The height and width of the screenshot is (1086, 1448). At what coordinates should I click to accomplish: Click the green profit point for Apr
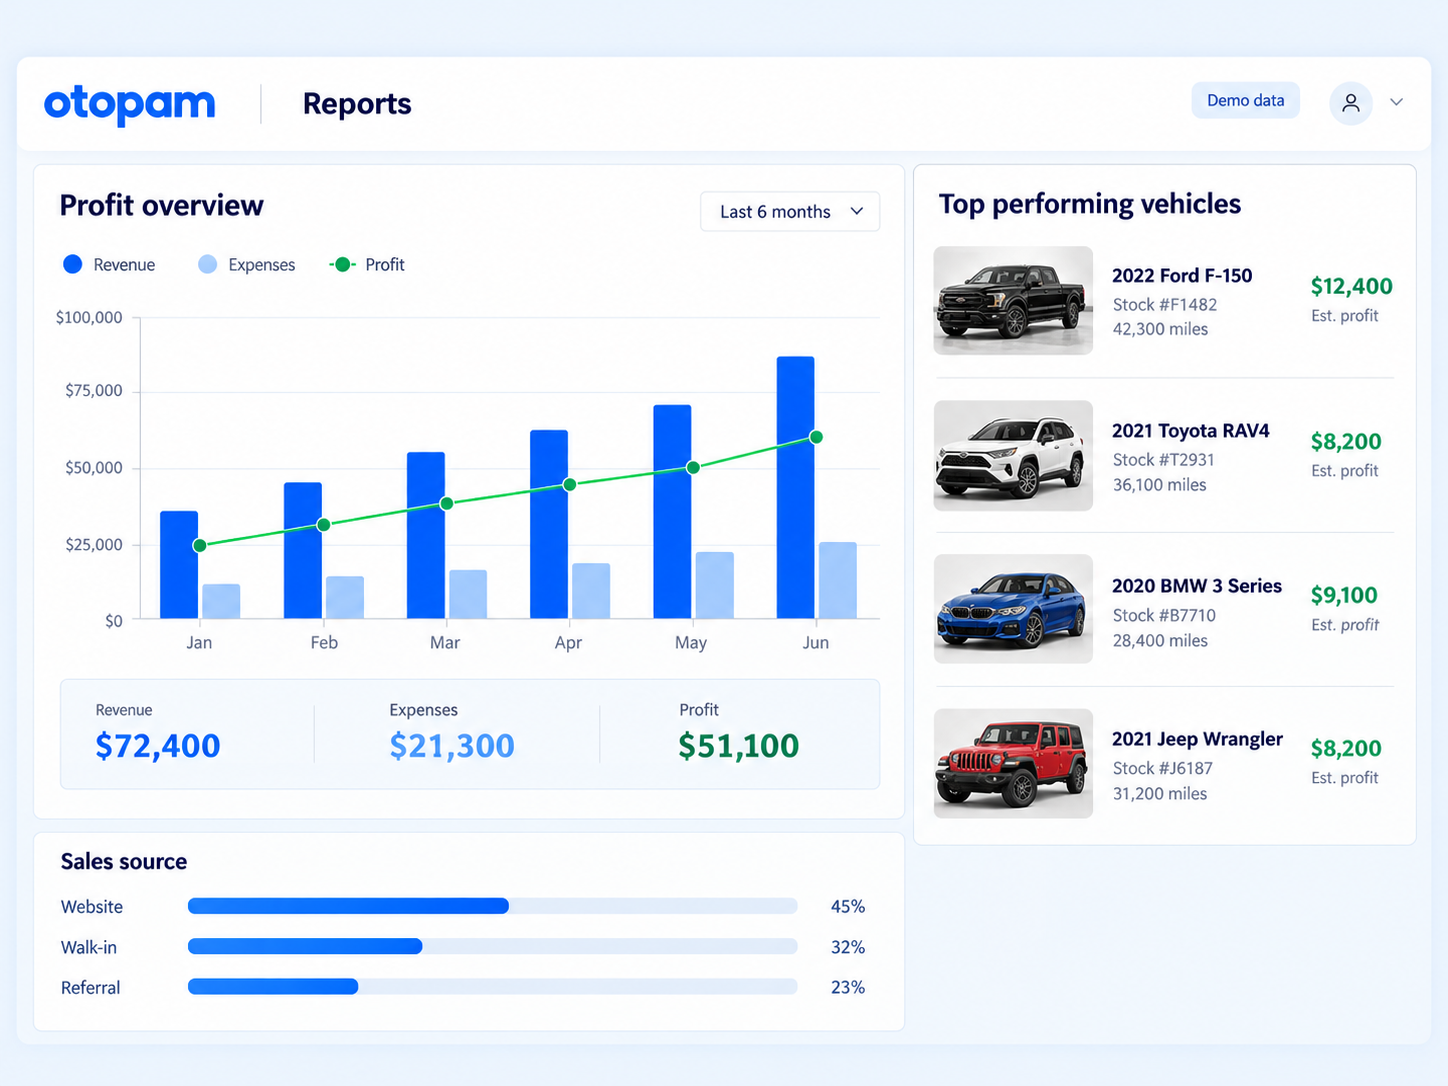click(569, 485)
